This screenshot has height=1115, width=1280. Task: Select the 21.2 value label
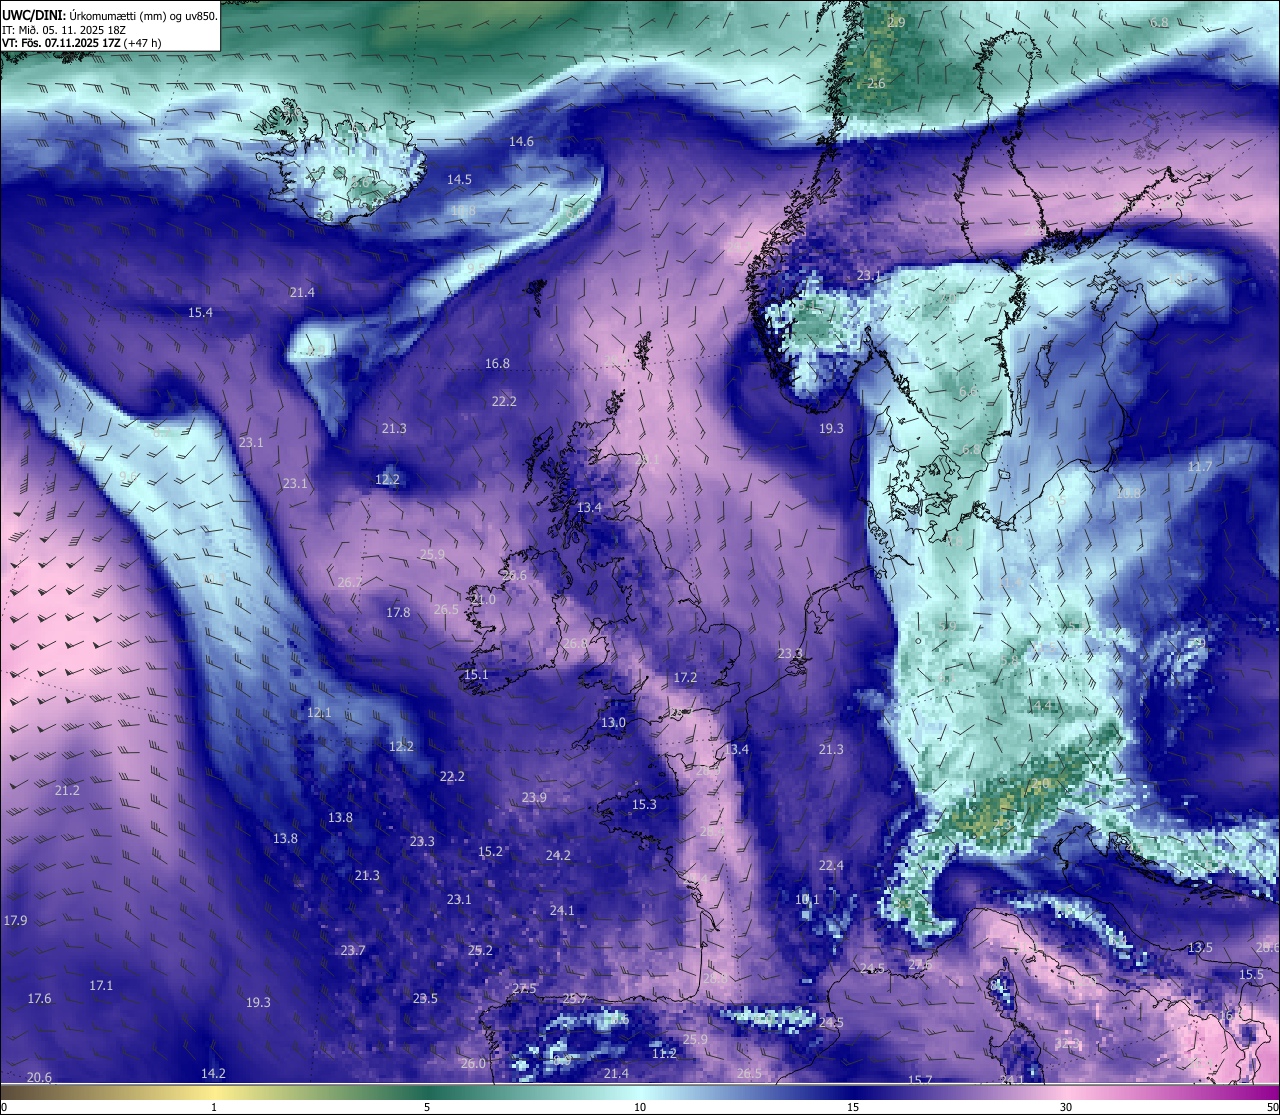[67, 791]
